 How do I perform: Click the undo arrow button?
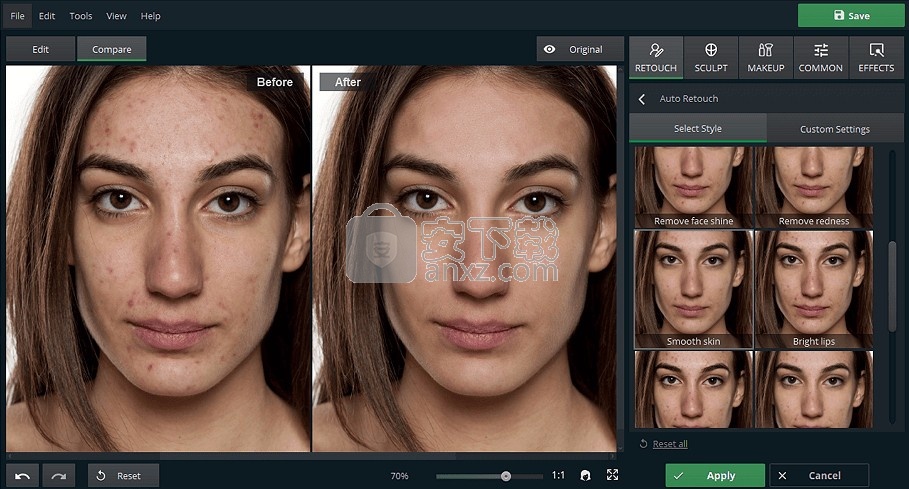tap(23, 476)
